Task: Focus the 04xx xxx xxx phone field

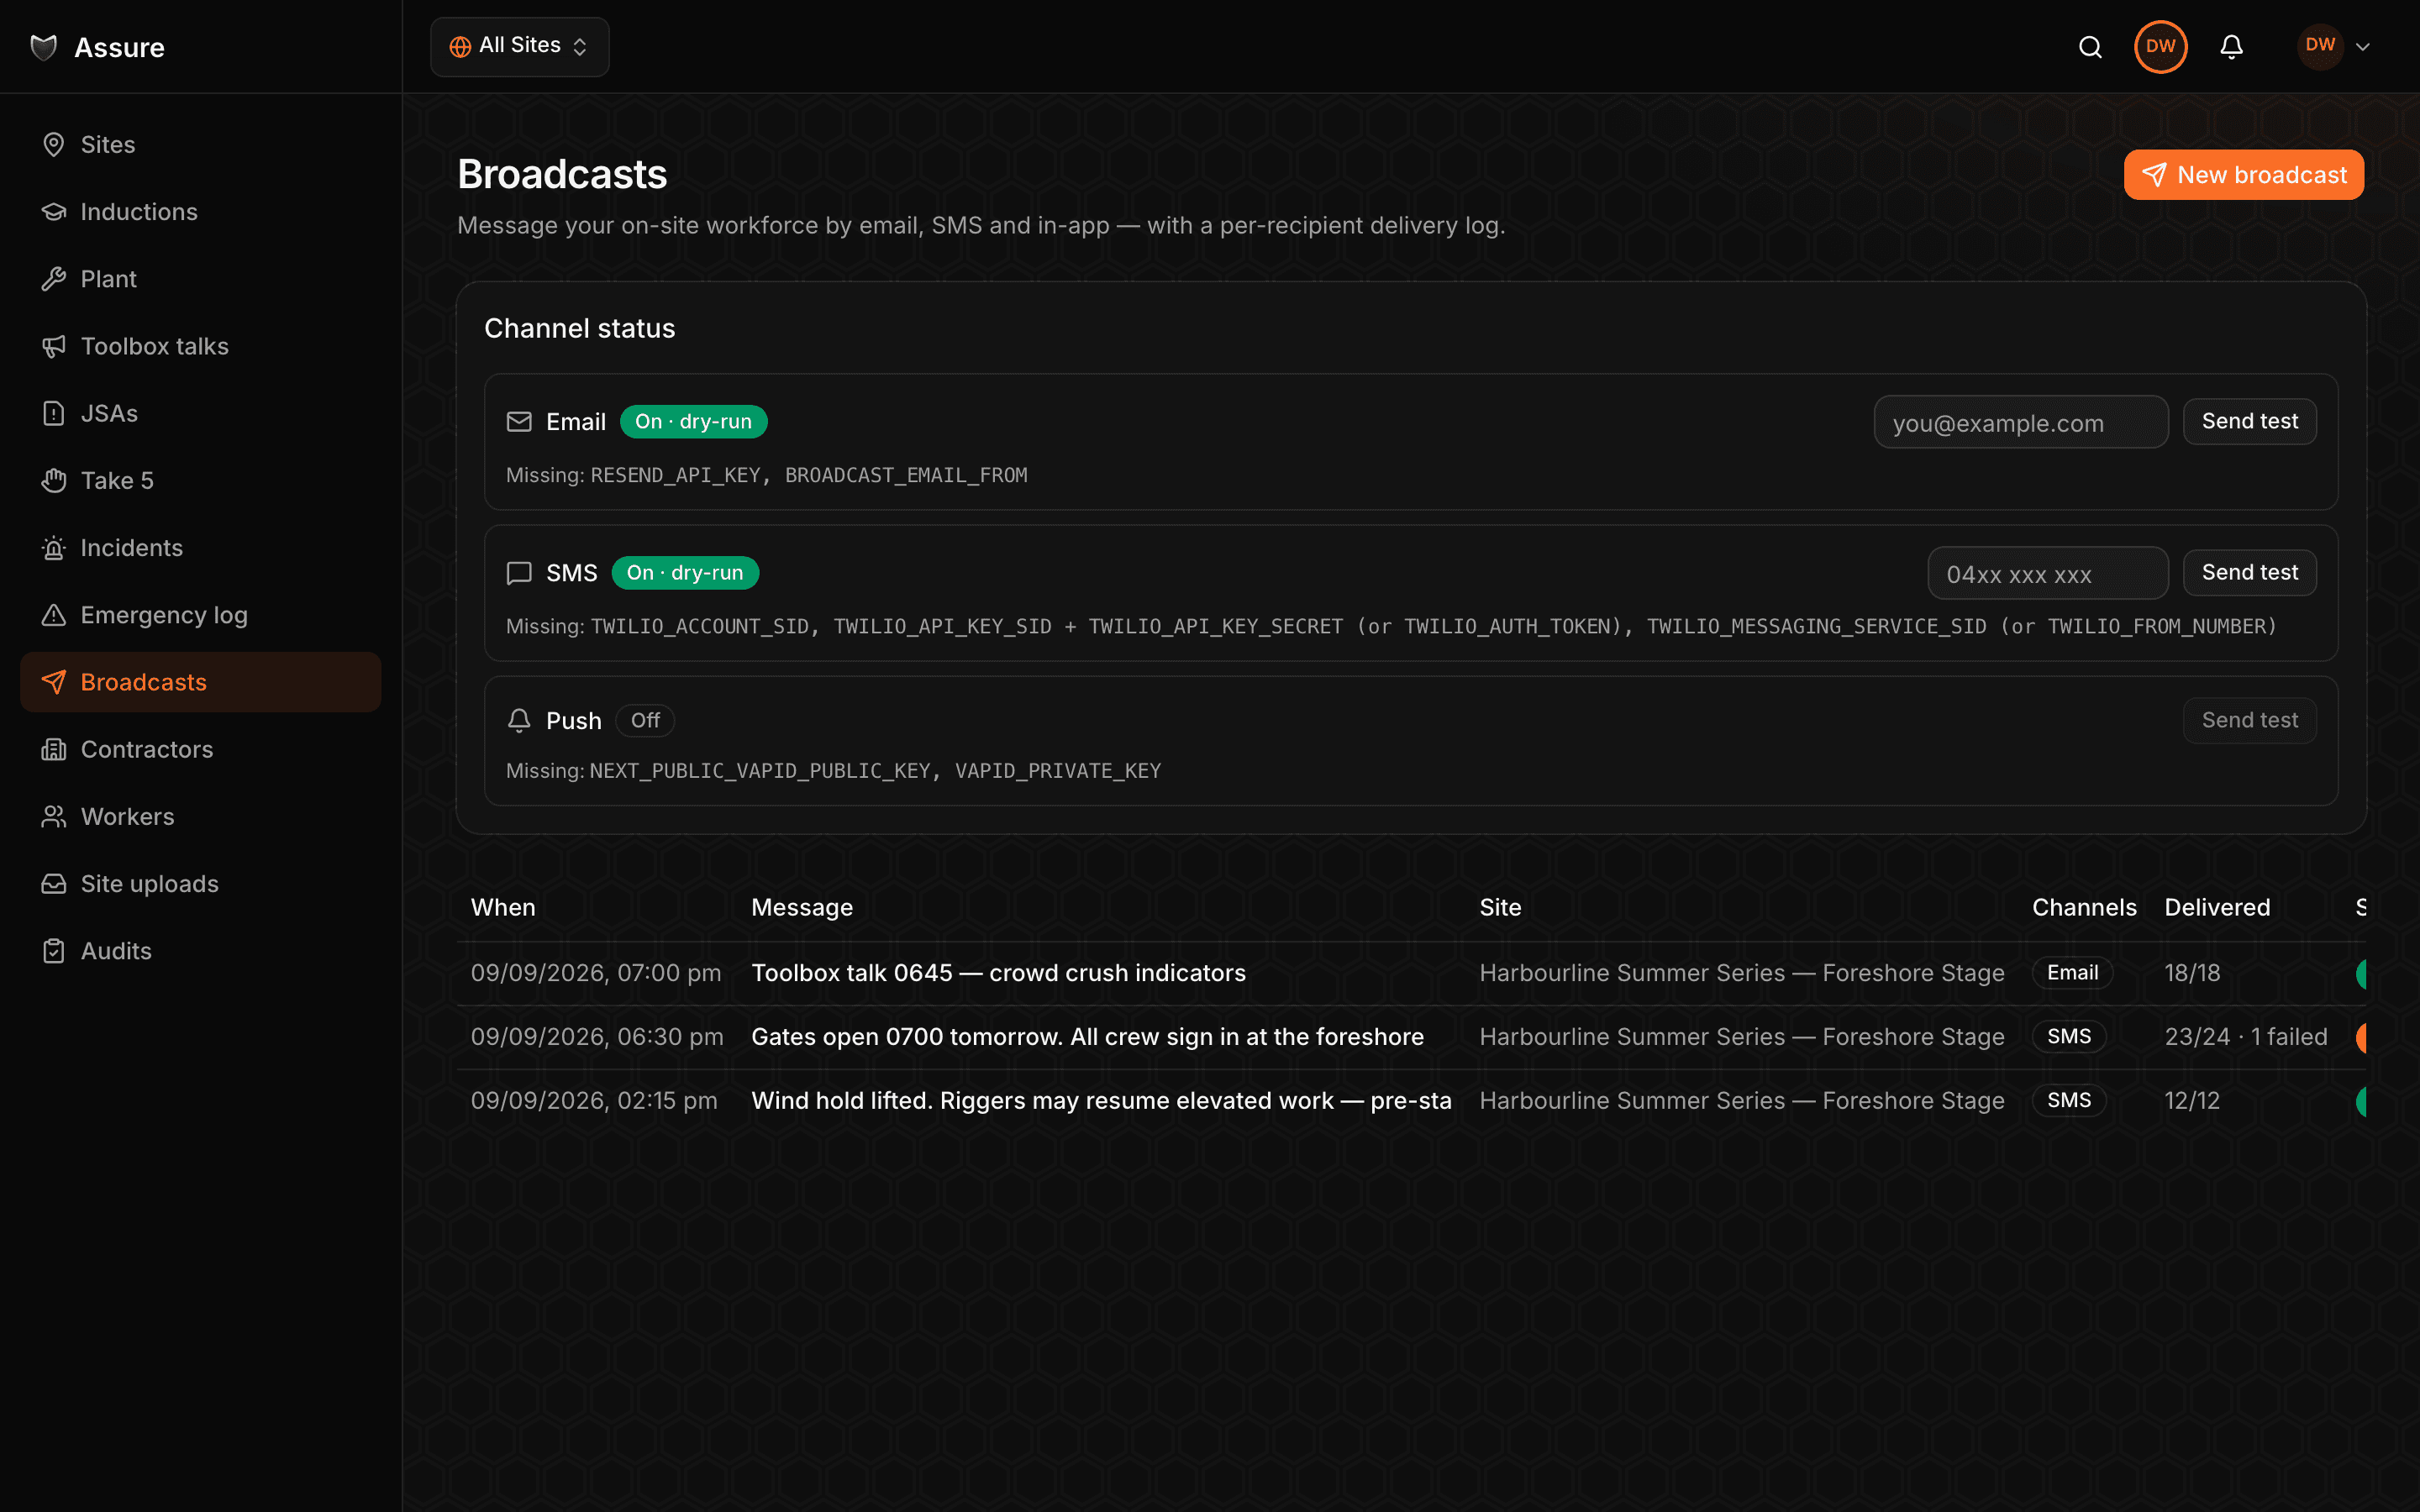Action: point(2047,574)
